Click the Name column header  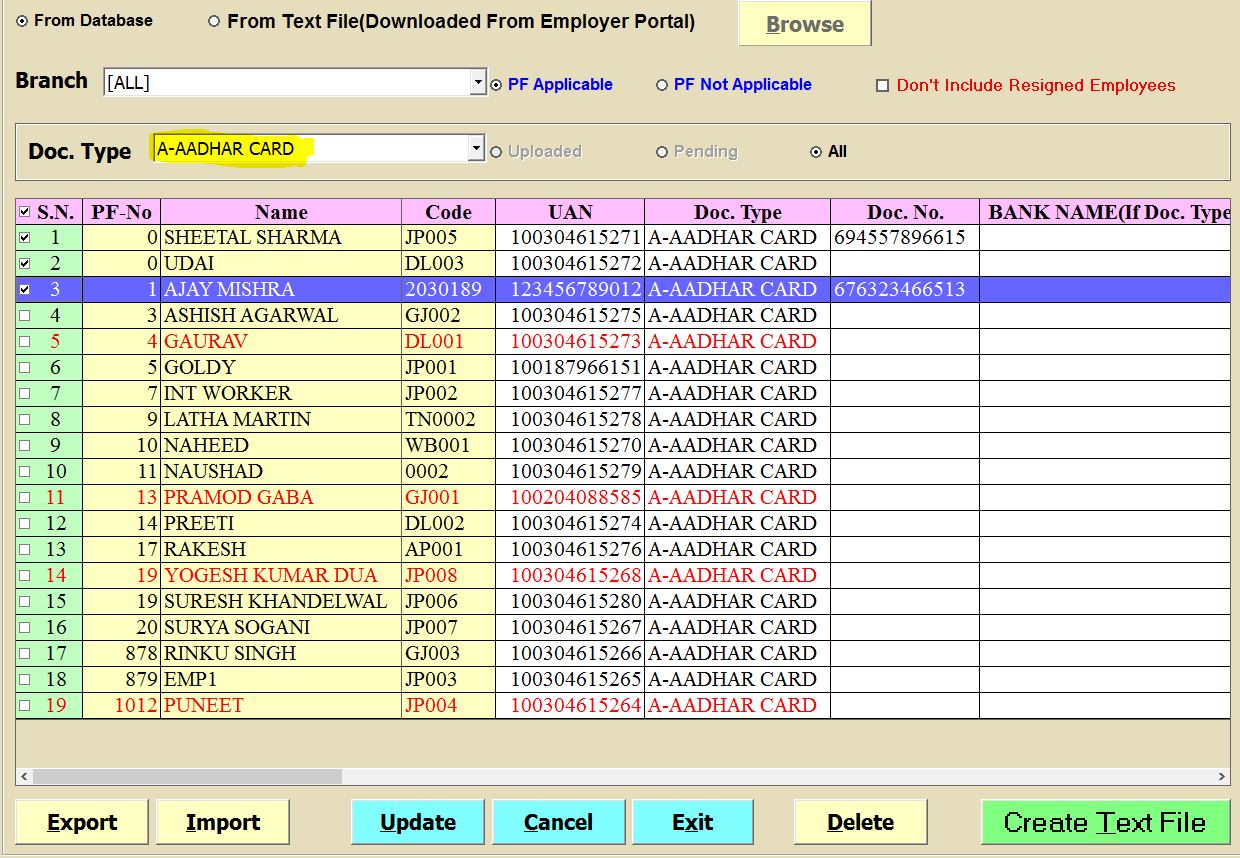[x=281, y=212]
